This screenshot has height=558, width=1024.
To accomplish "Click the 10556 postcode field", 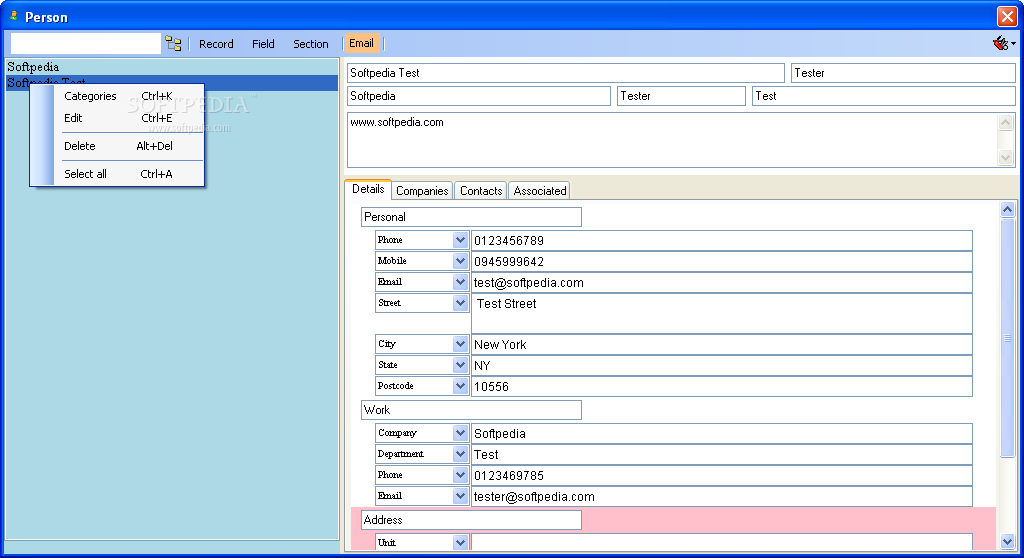I will tap(722, 386).
